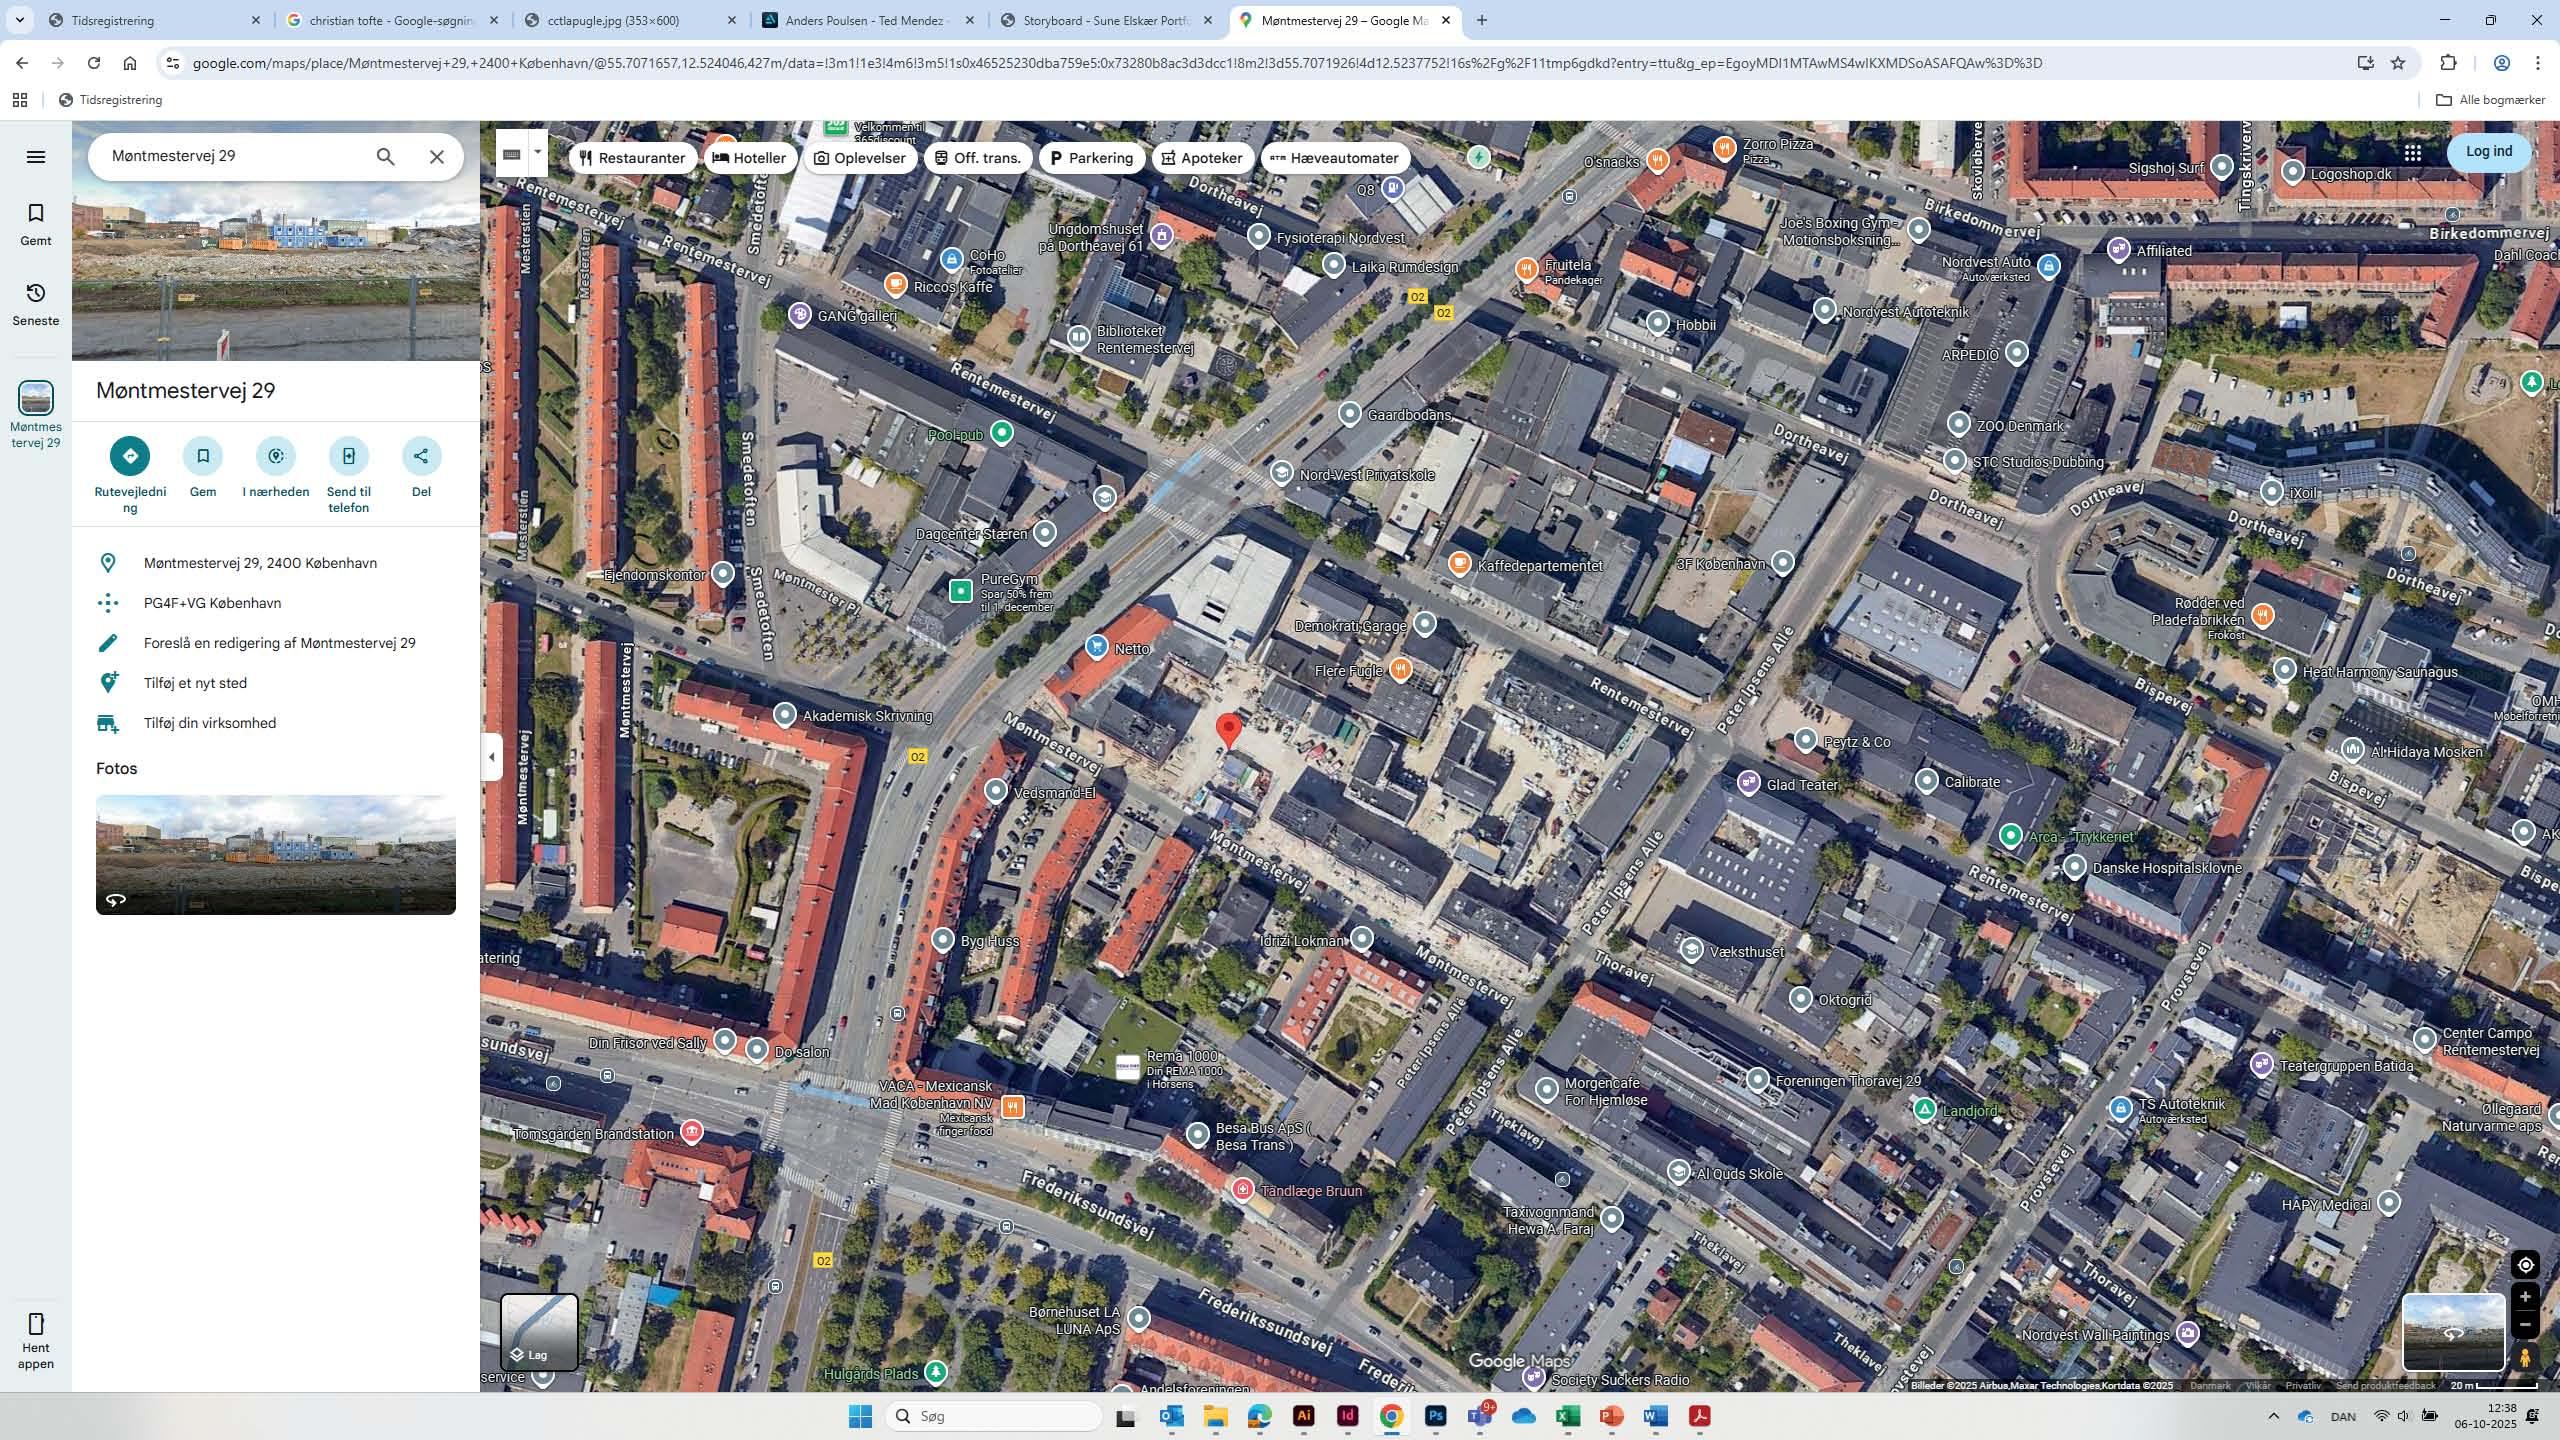
Task: Click the Rutevejledning directions icon
Action: pos(130,456)
